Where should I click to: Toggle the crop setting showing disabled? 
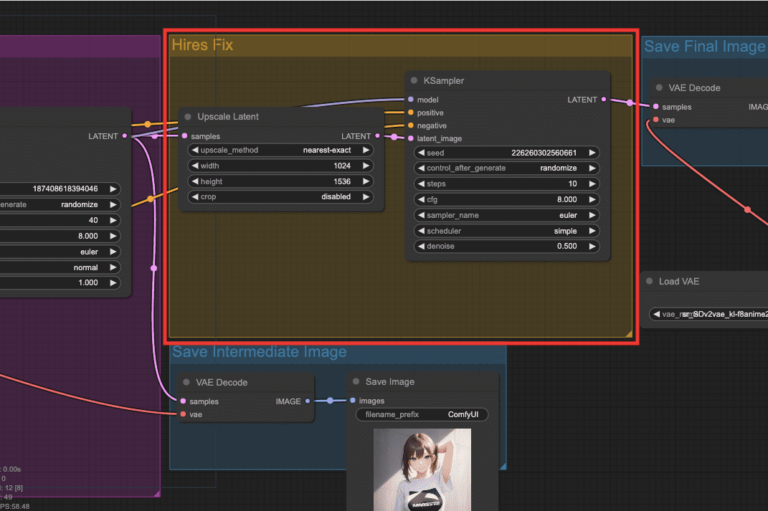coord(281,197)
